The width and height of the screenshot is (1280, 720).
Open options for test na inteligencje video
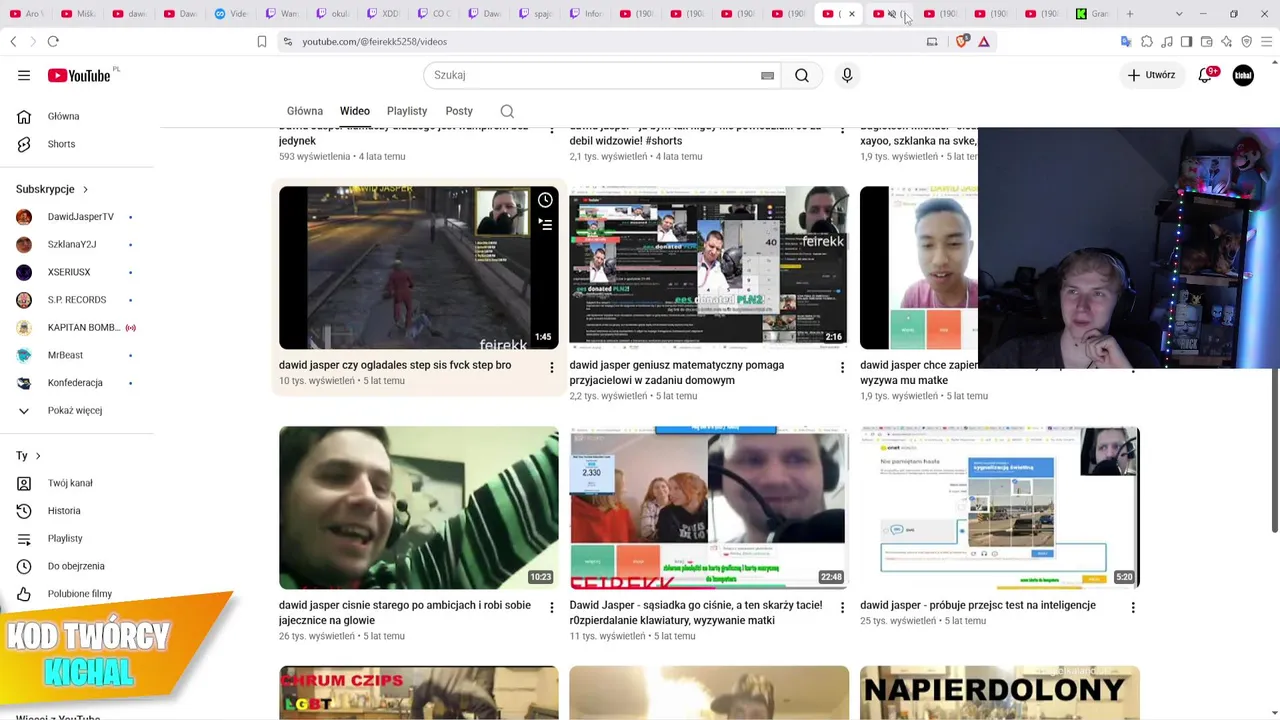[x=1132, y=608]
